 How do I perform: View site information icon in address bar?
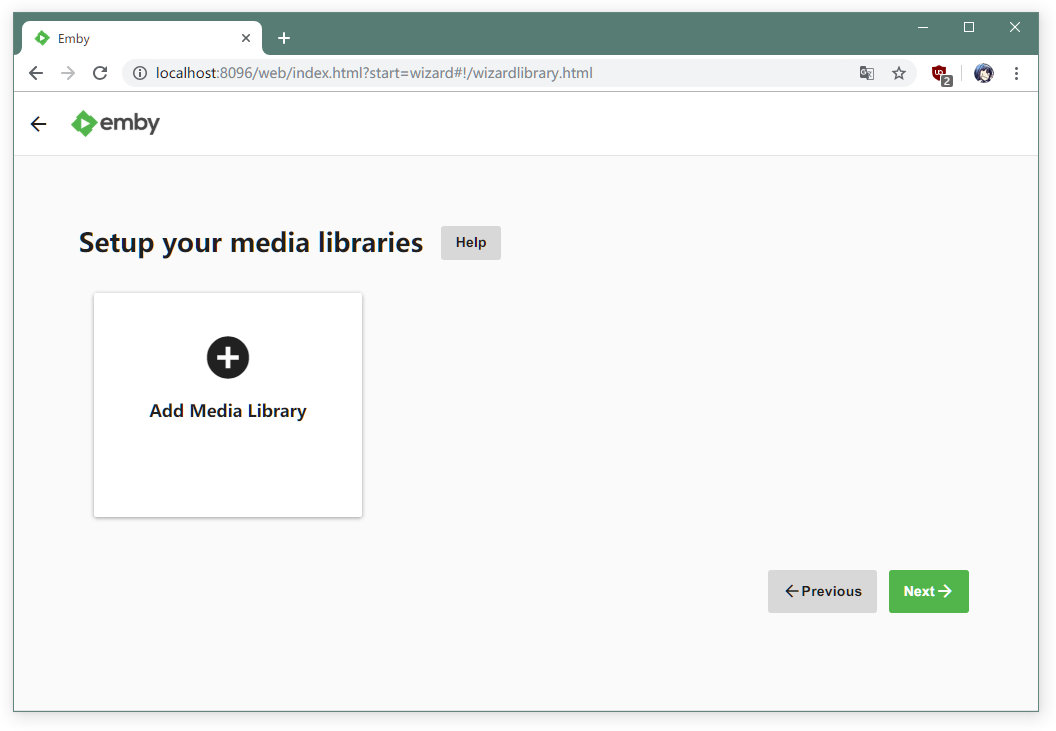(x=139, y=73)
